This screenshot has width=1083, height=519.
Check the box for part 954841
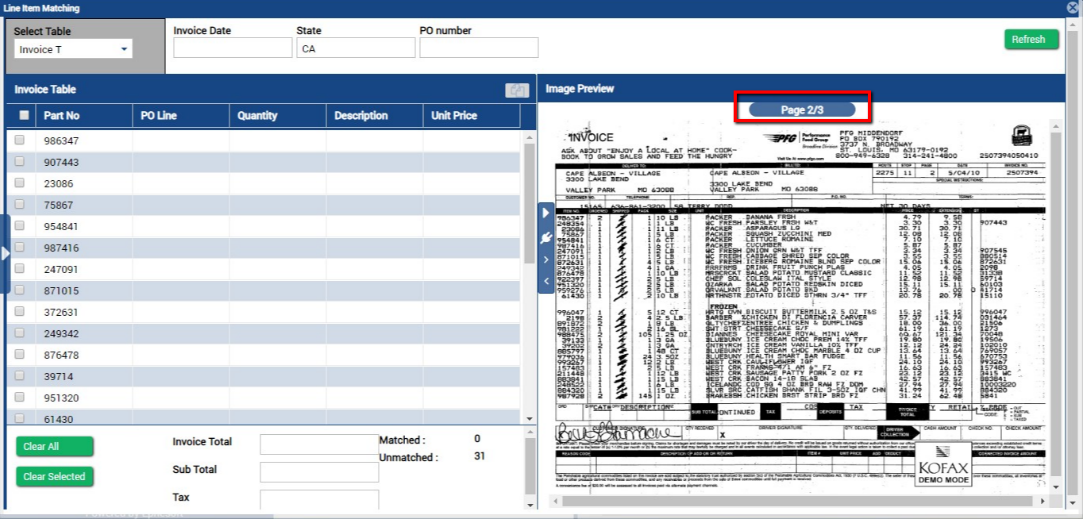tap(20, 225)
